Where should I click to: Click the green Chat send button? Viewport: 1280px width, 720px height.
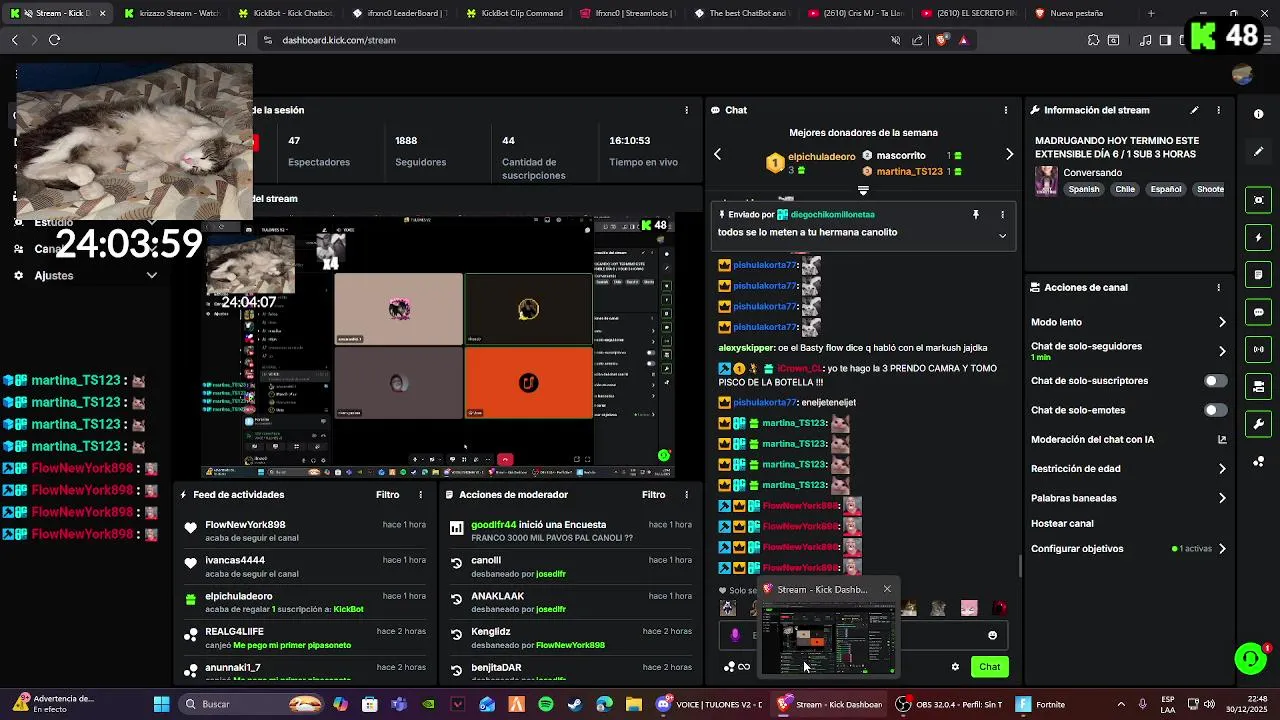point(989,667)
